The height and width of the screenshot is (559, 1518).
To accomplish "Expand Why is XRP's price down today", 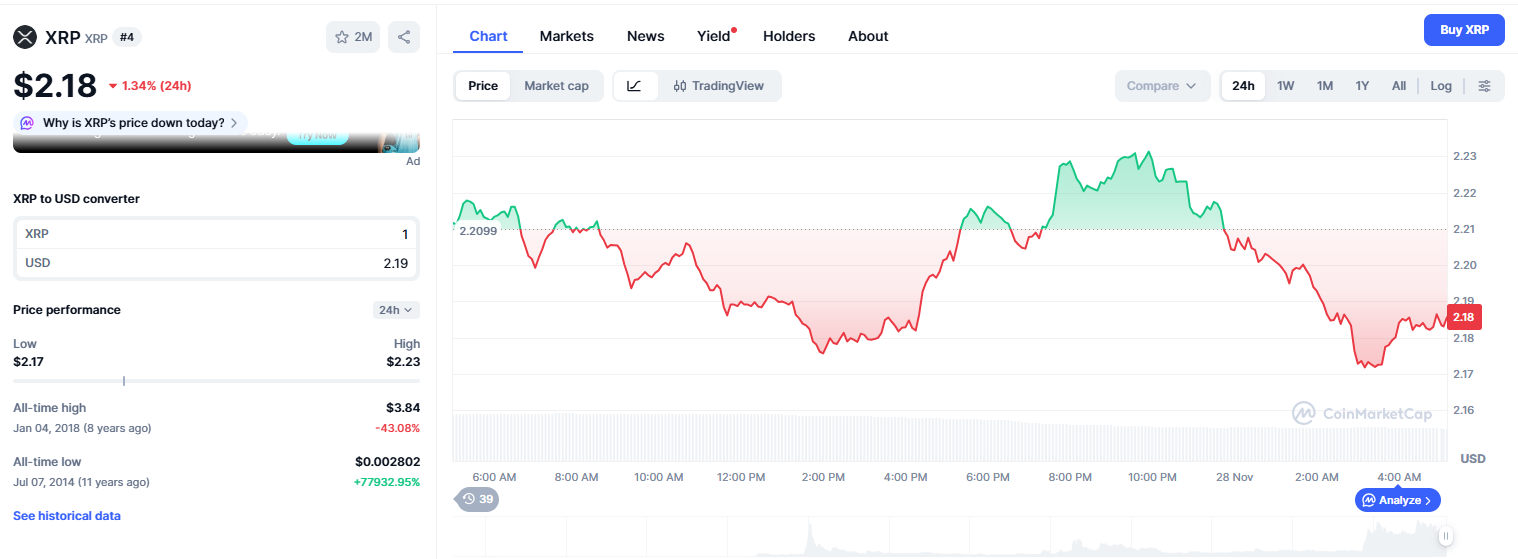I will click(x=131, y=123).
